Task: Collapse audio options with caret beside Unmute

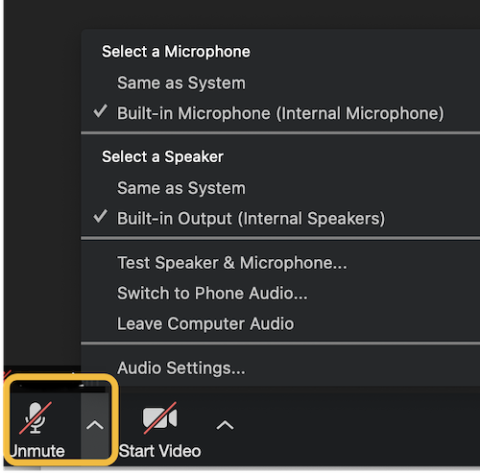Action: 95,425
